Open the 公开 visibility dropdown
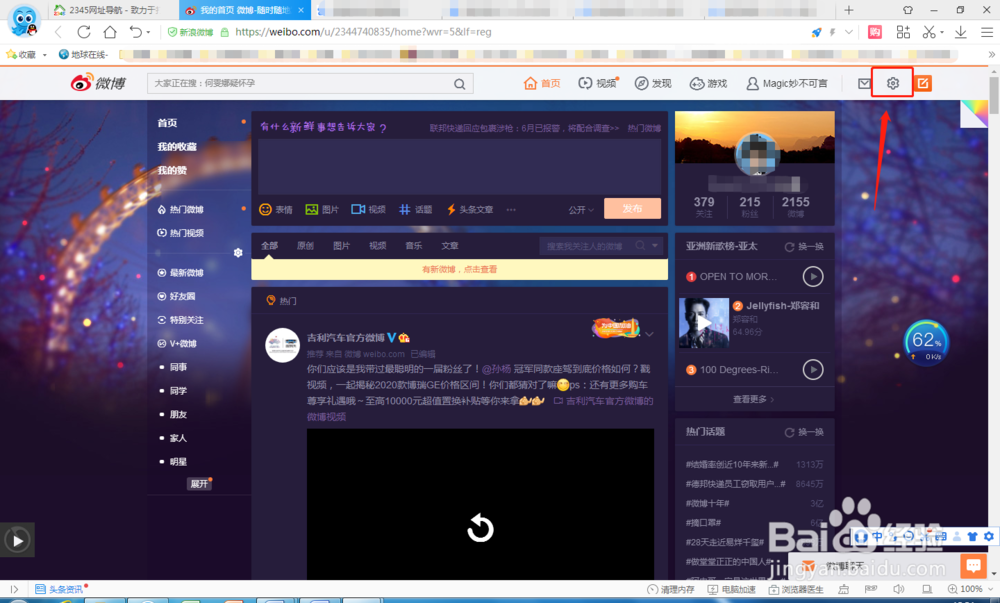 (x=581, y=209)
